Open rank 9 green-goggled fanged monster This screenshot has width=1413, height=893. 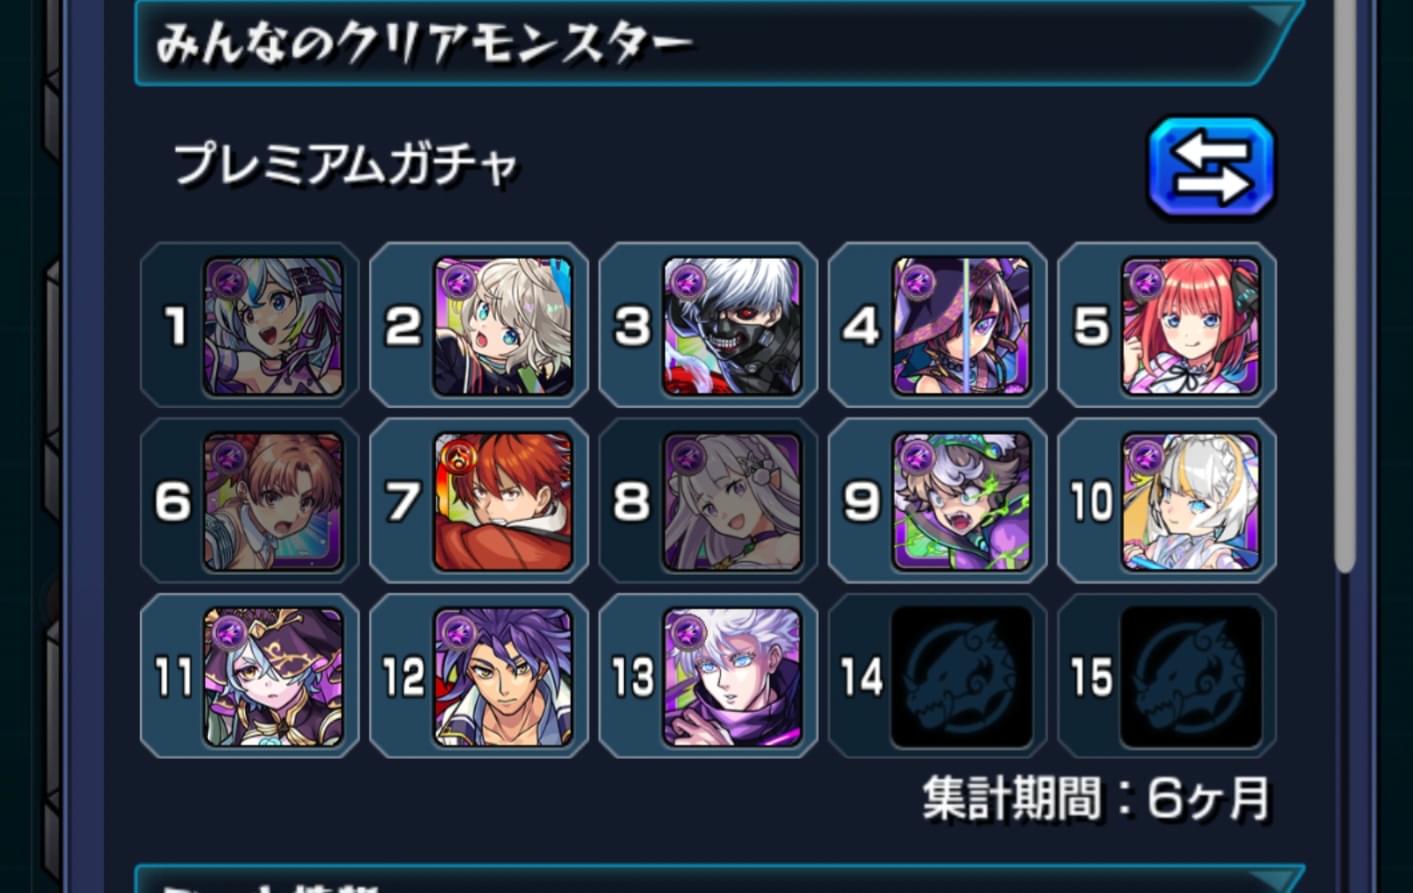point(962,501)
